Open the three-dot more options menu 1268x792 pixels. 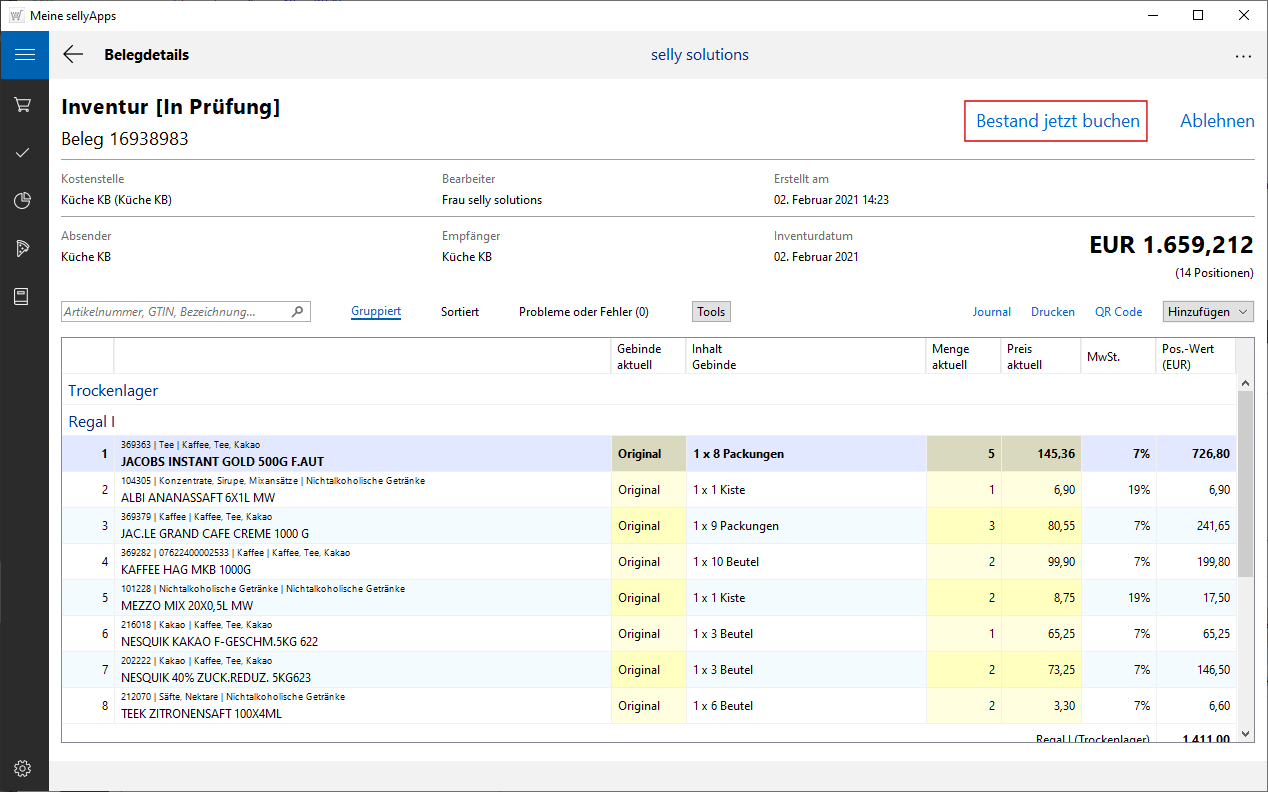tap(1243, 56)
